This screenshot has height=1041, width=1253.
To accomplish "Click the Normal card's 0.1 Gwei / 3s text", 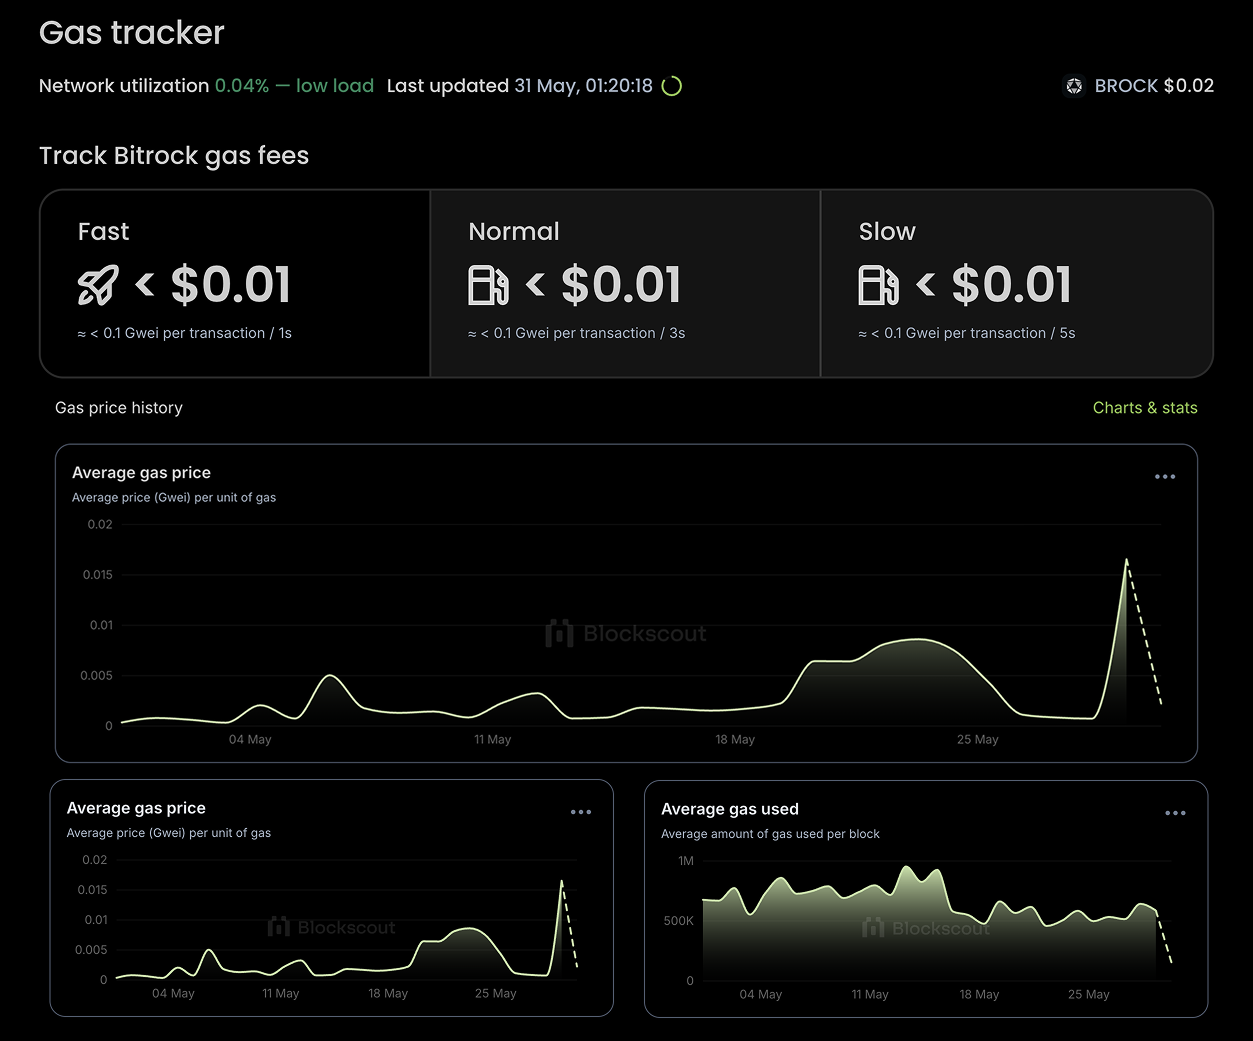I will pyautogui.click(x=576, y=333).
